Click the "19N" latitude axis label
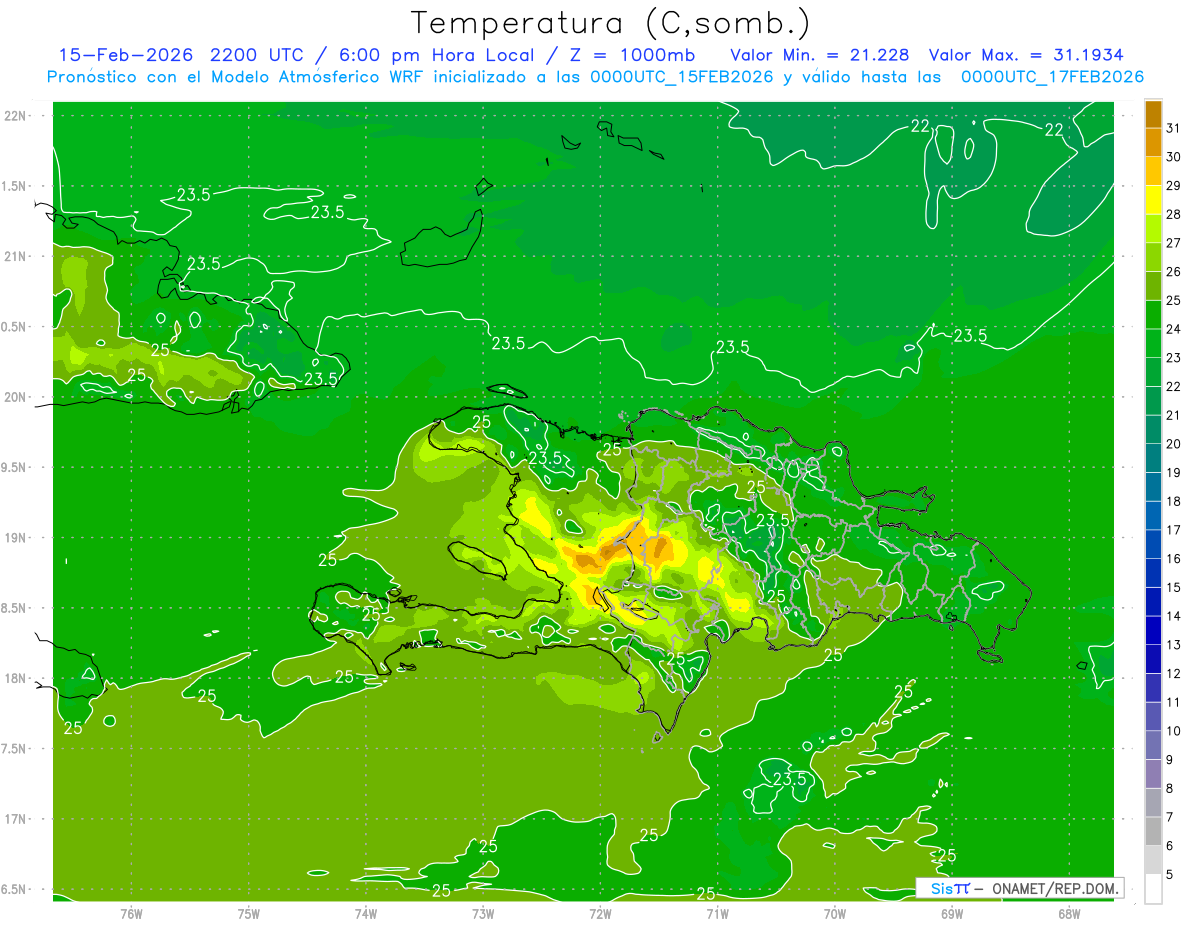The width and height of the screenshot is (1200, 927). 15,538
